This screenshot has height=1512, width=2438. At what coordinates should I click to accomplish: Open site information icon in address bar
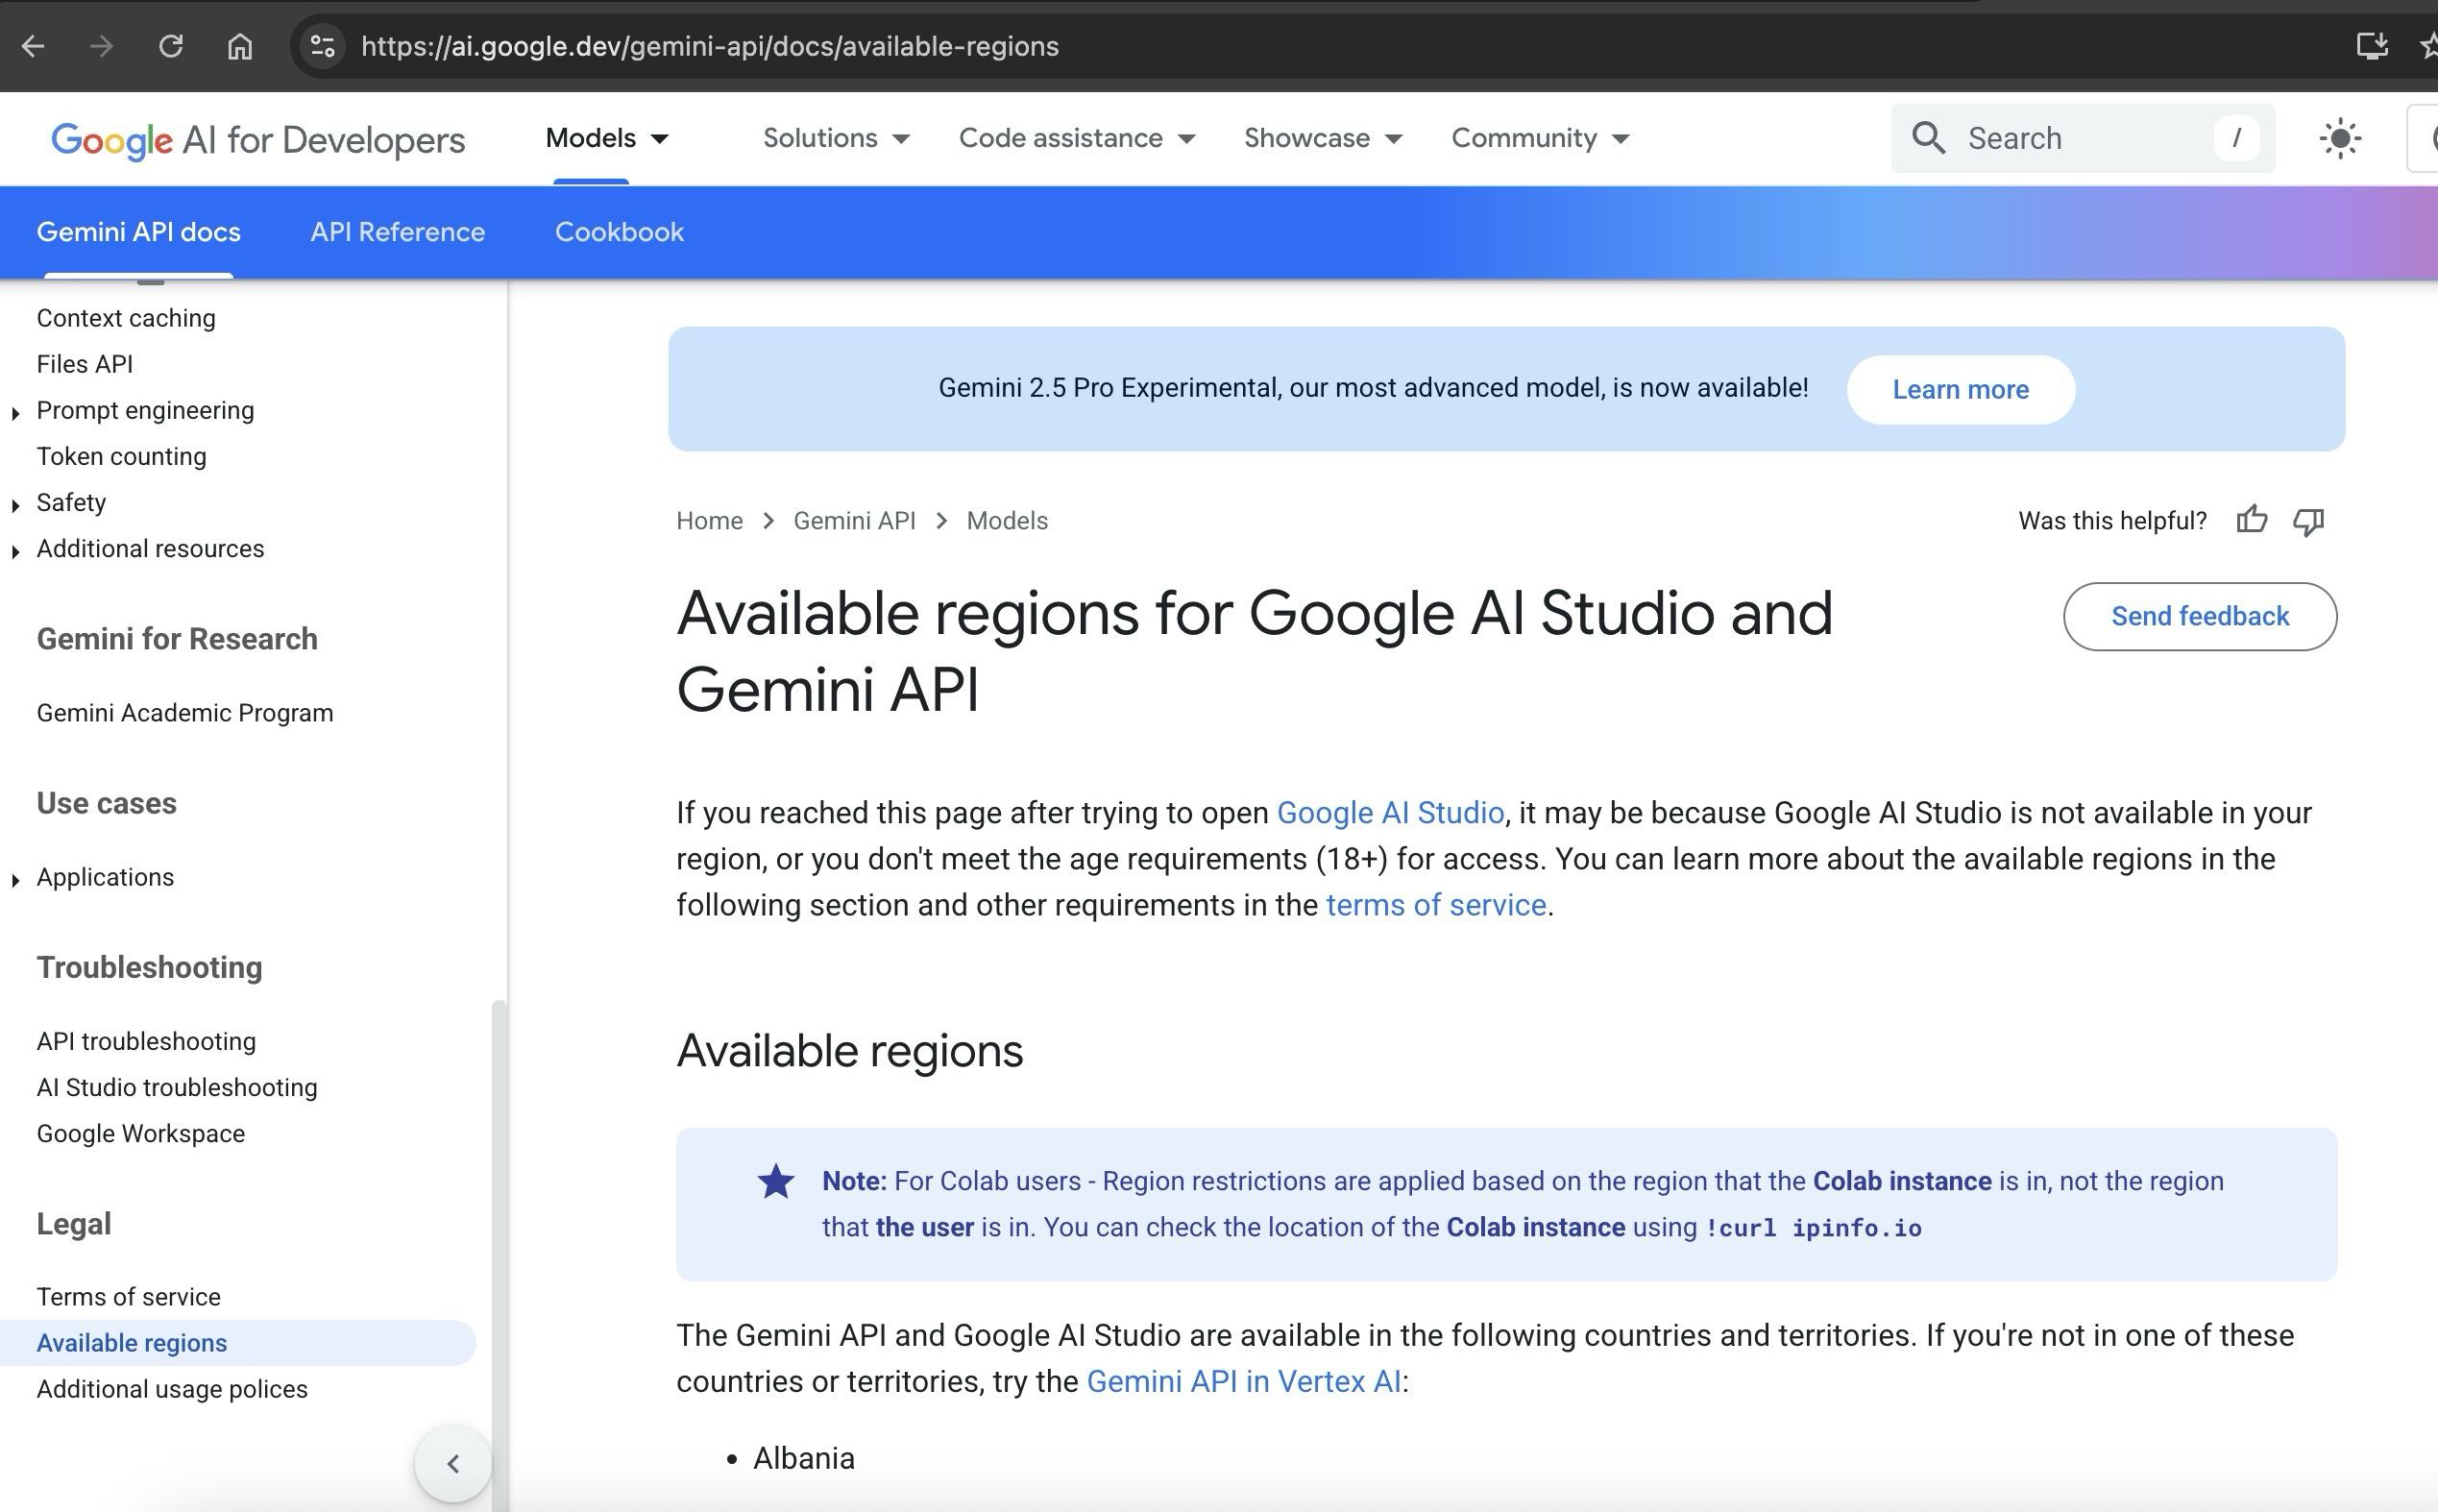tap(322, 46)
